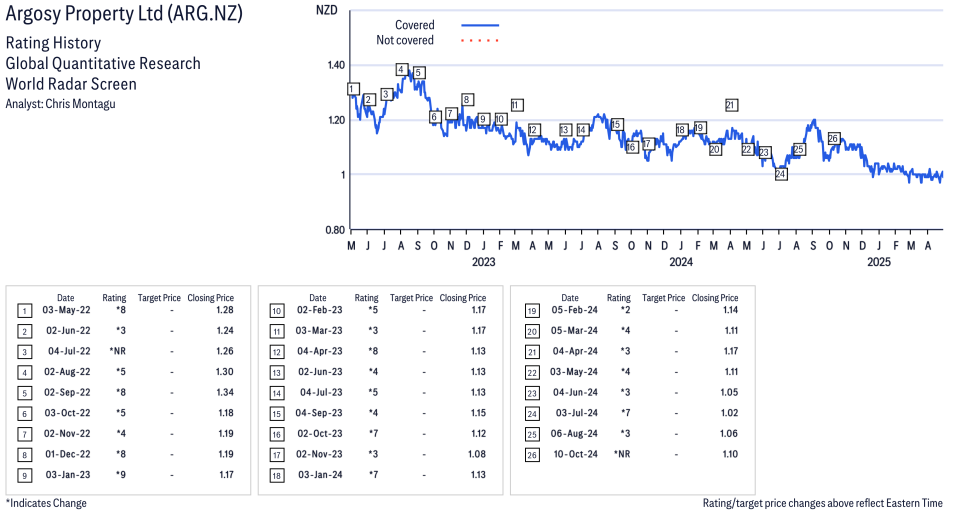Click chart marker 24 at the July 2024 low
954x510 pixels.
click(x=781, y=175)
